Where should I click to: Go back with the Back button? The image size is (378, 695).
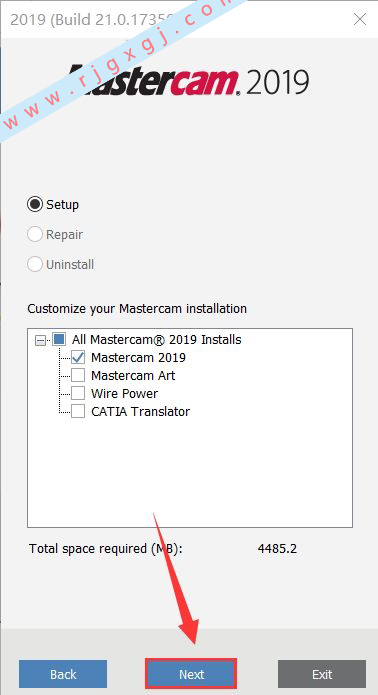(x=63, y=674)
